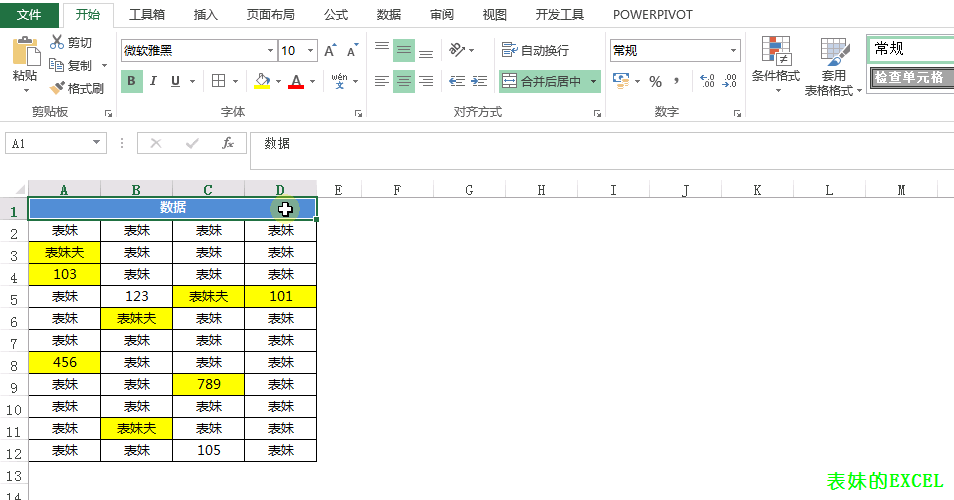954x500 pixels.
Task: Select yellow cell containing 456
Action: (64, 363)
